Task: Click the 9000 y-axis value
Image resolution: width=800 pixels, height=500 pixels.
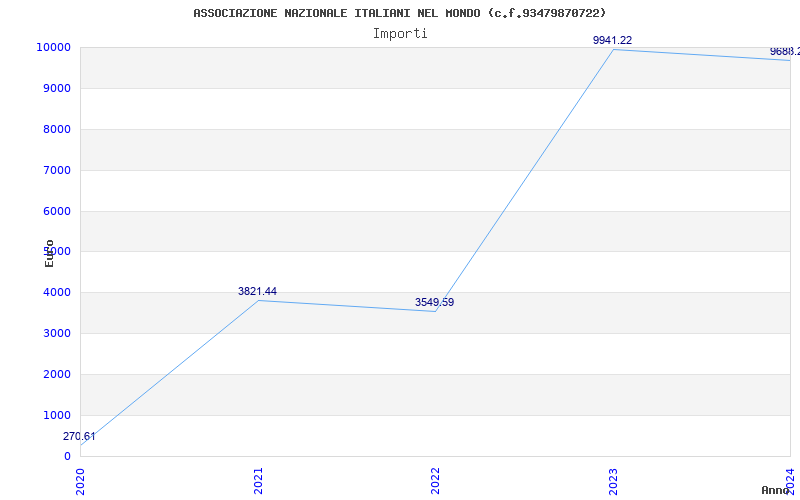Action: point(57,88)
